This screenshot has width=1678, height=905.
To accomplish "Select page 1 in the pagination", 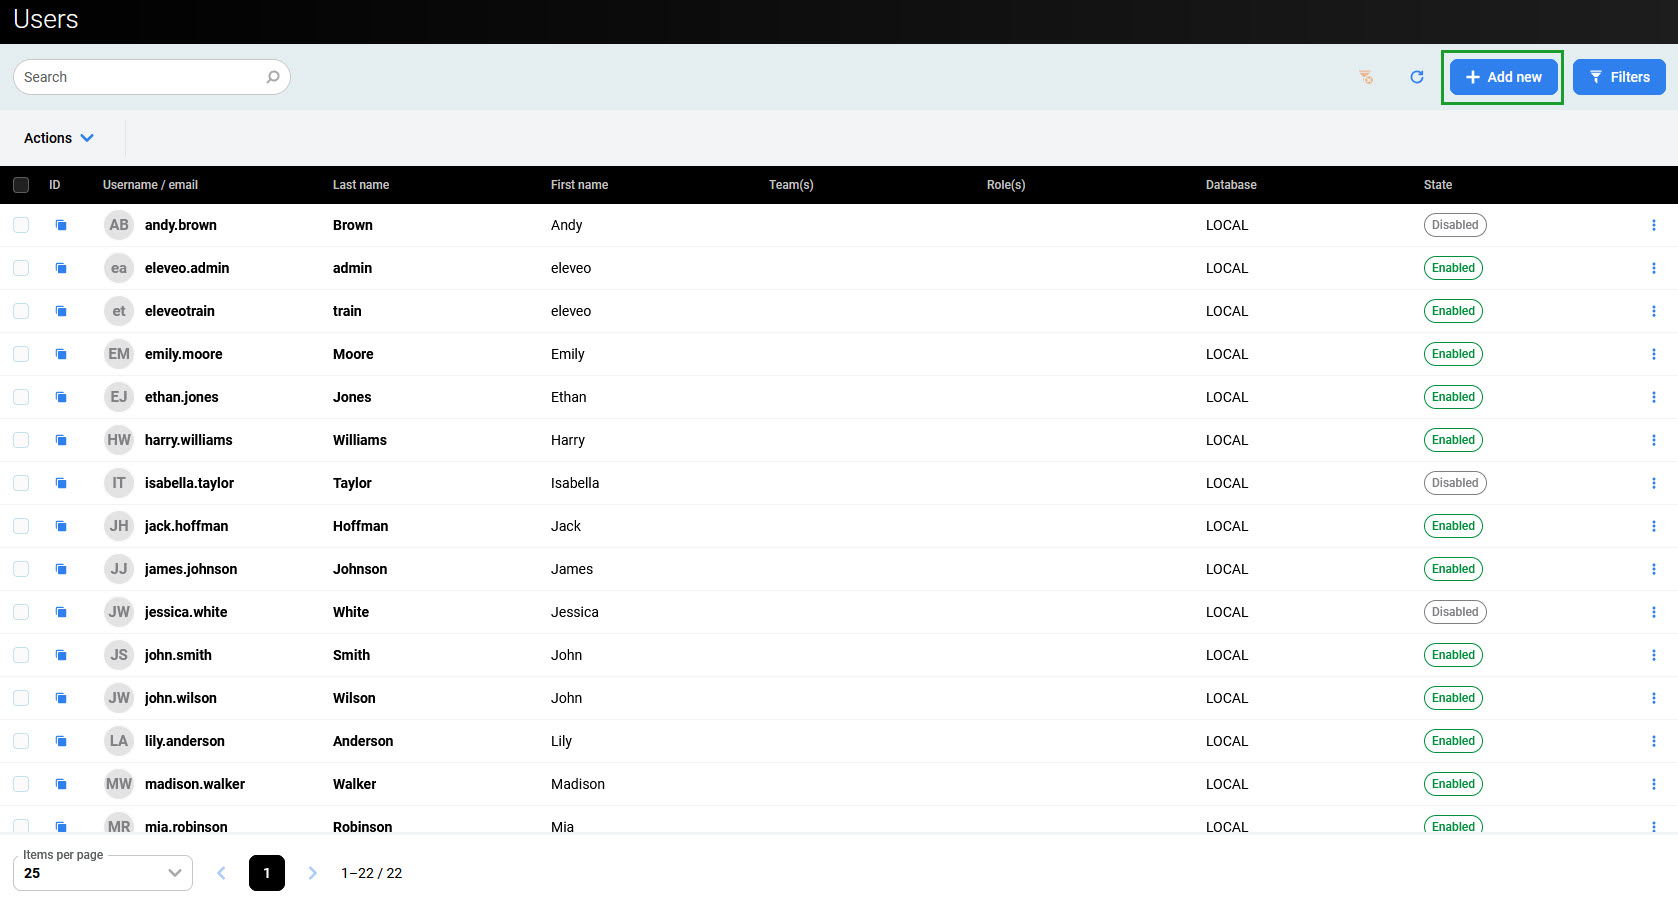I will (x=267, y=873).
